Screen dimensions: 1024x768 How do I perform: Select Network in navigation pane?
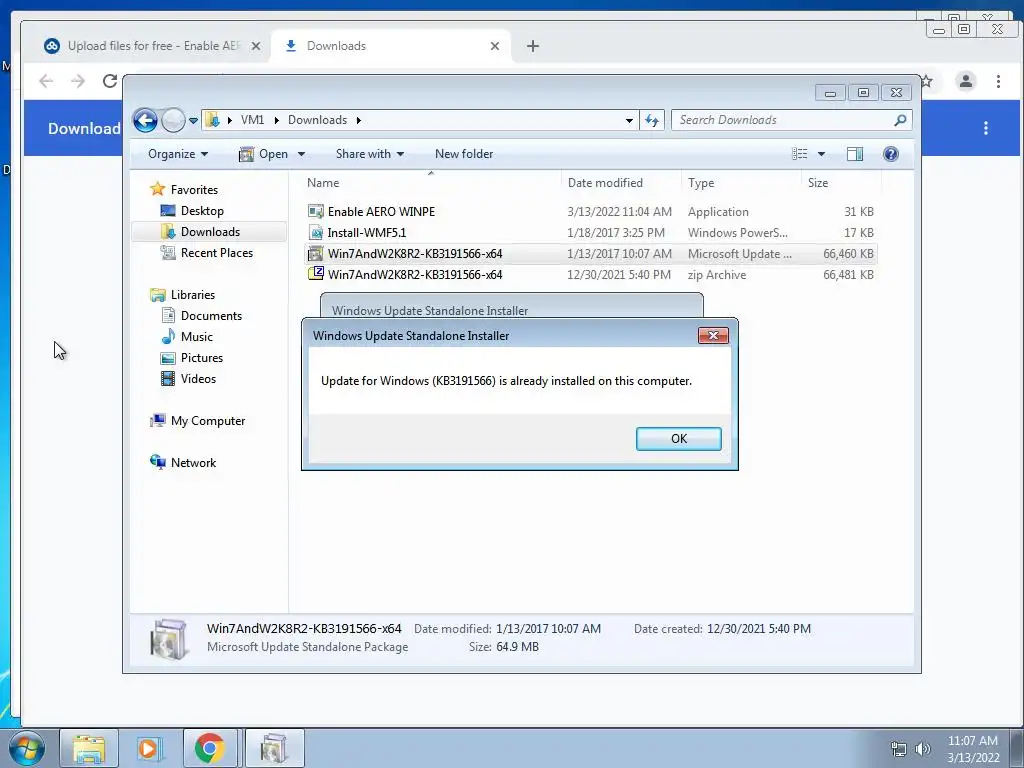click(x=193, y=463)
